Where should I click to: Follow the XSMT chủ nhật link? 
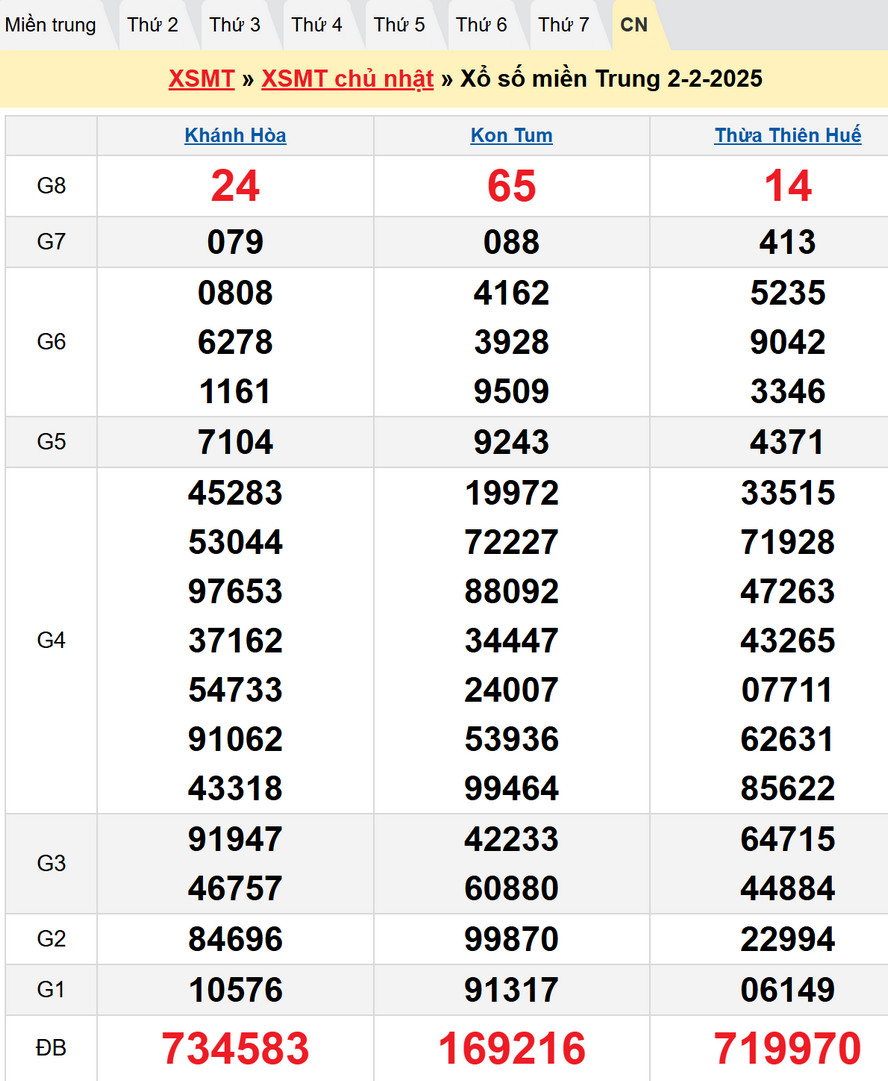[347, 79]
